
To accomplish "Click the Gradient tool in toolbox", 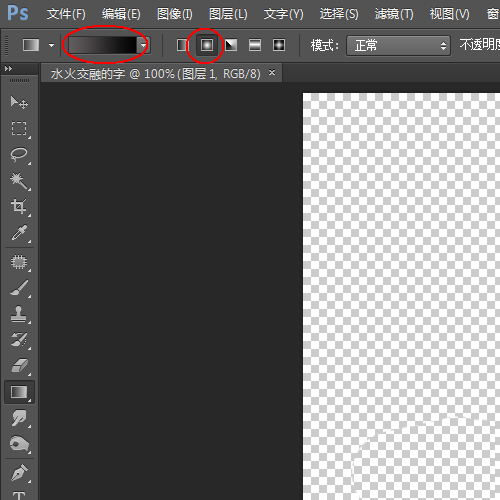I will click(x=19, y=392).
